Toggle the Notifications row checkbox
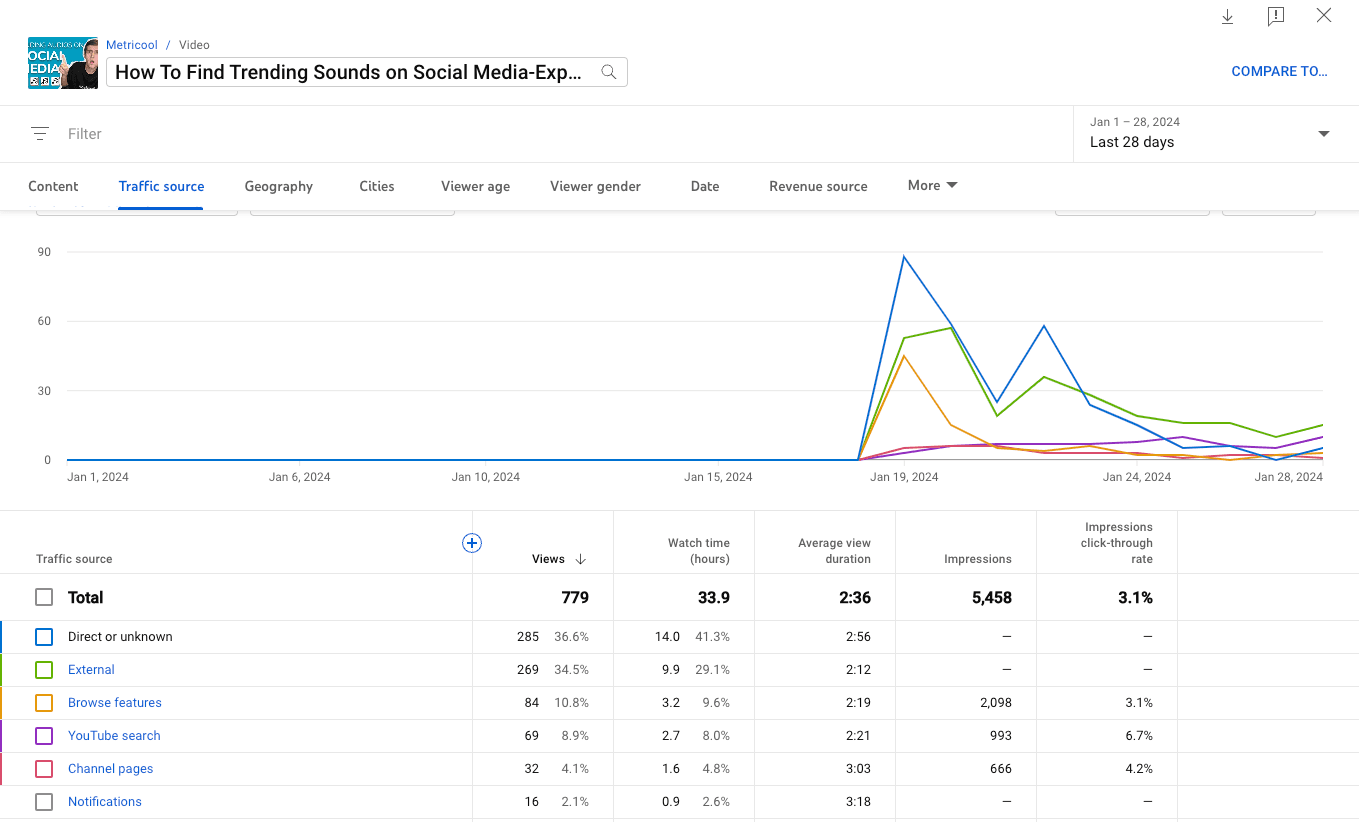 pos(44,801)
